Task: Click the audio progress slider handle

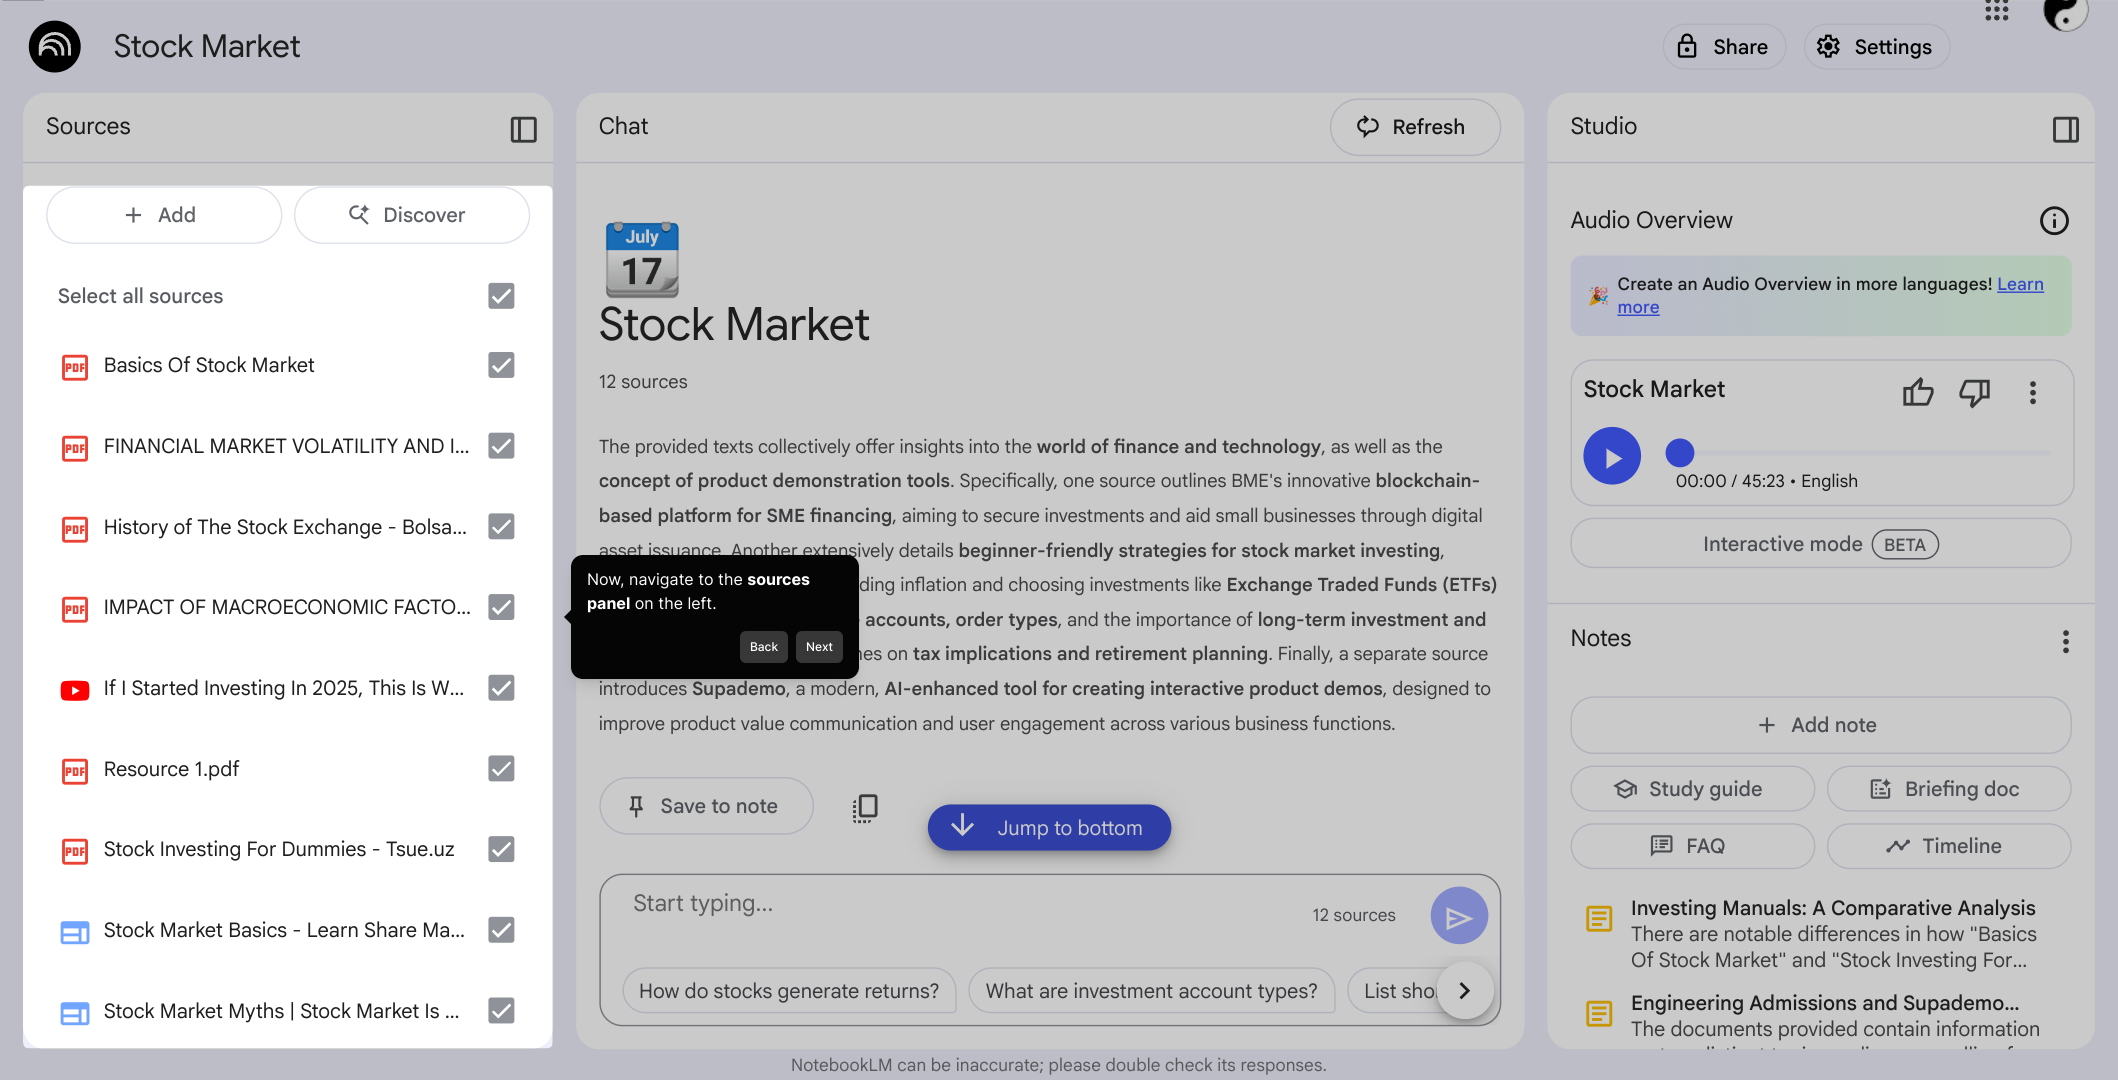Action: tap(1680, 453)
